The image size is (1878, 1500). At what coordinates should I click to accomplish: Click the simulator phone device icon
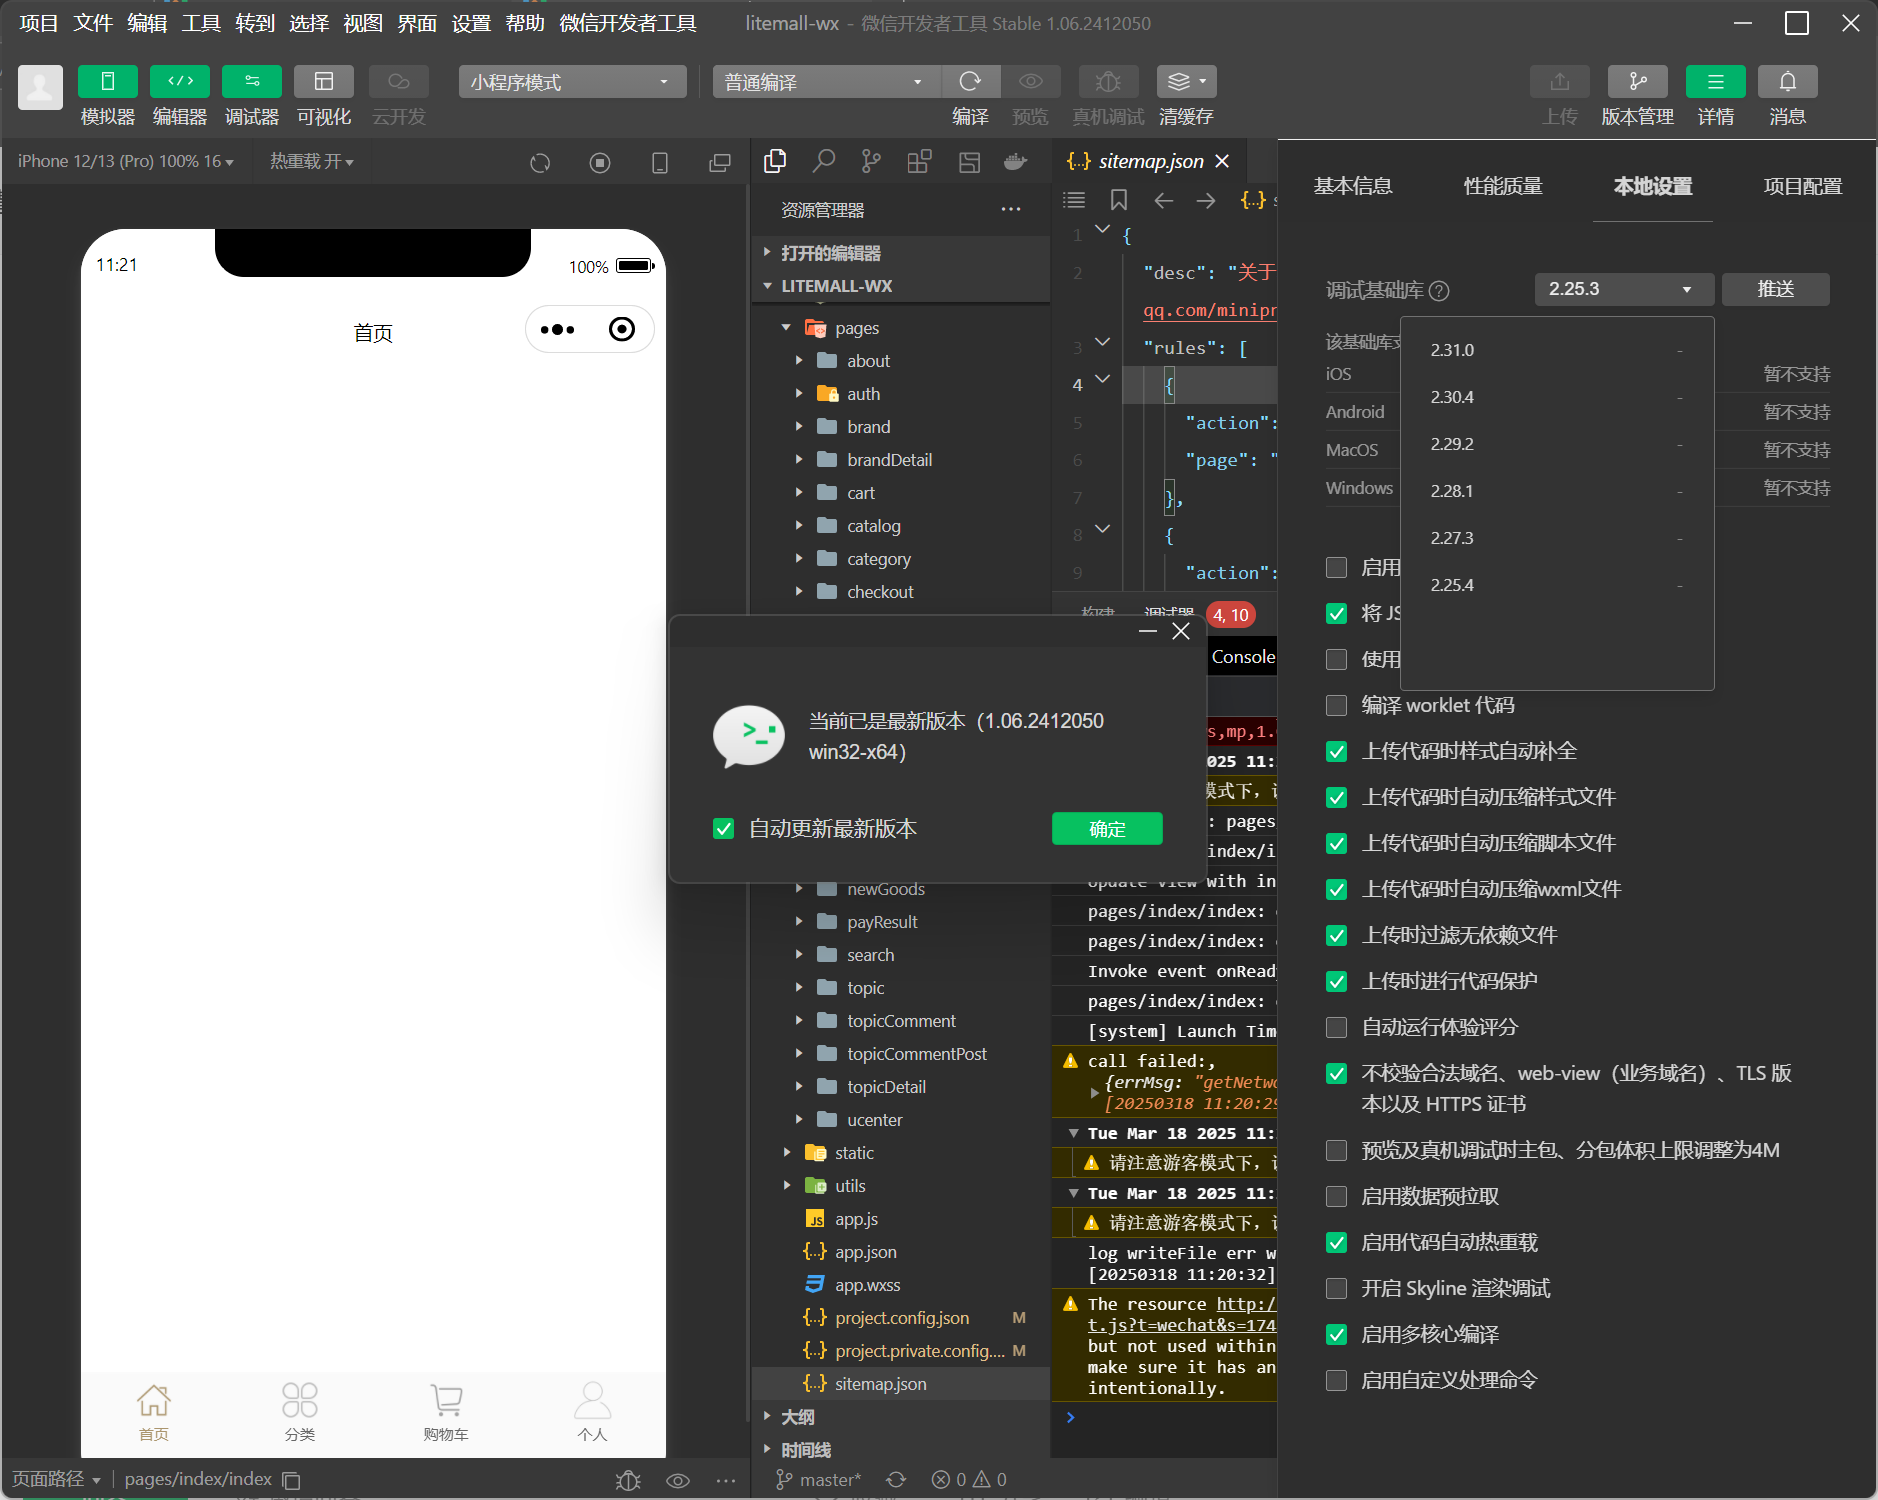click(660, 162)
